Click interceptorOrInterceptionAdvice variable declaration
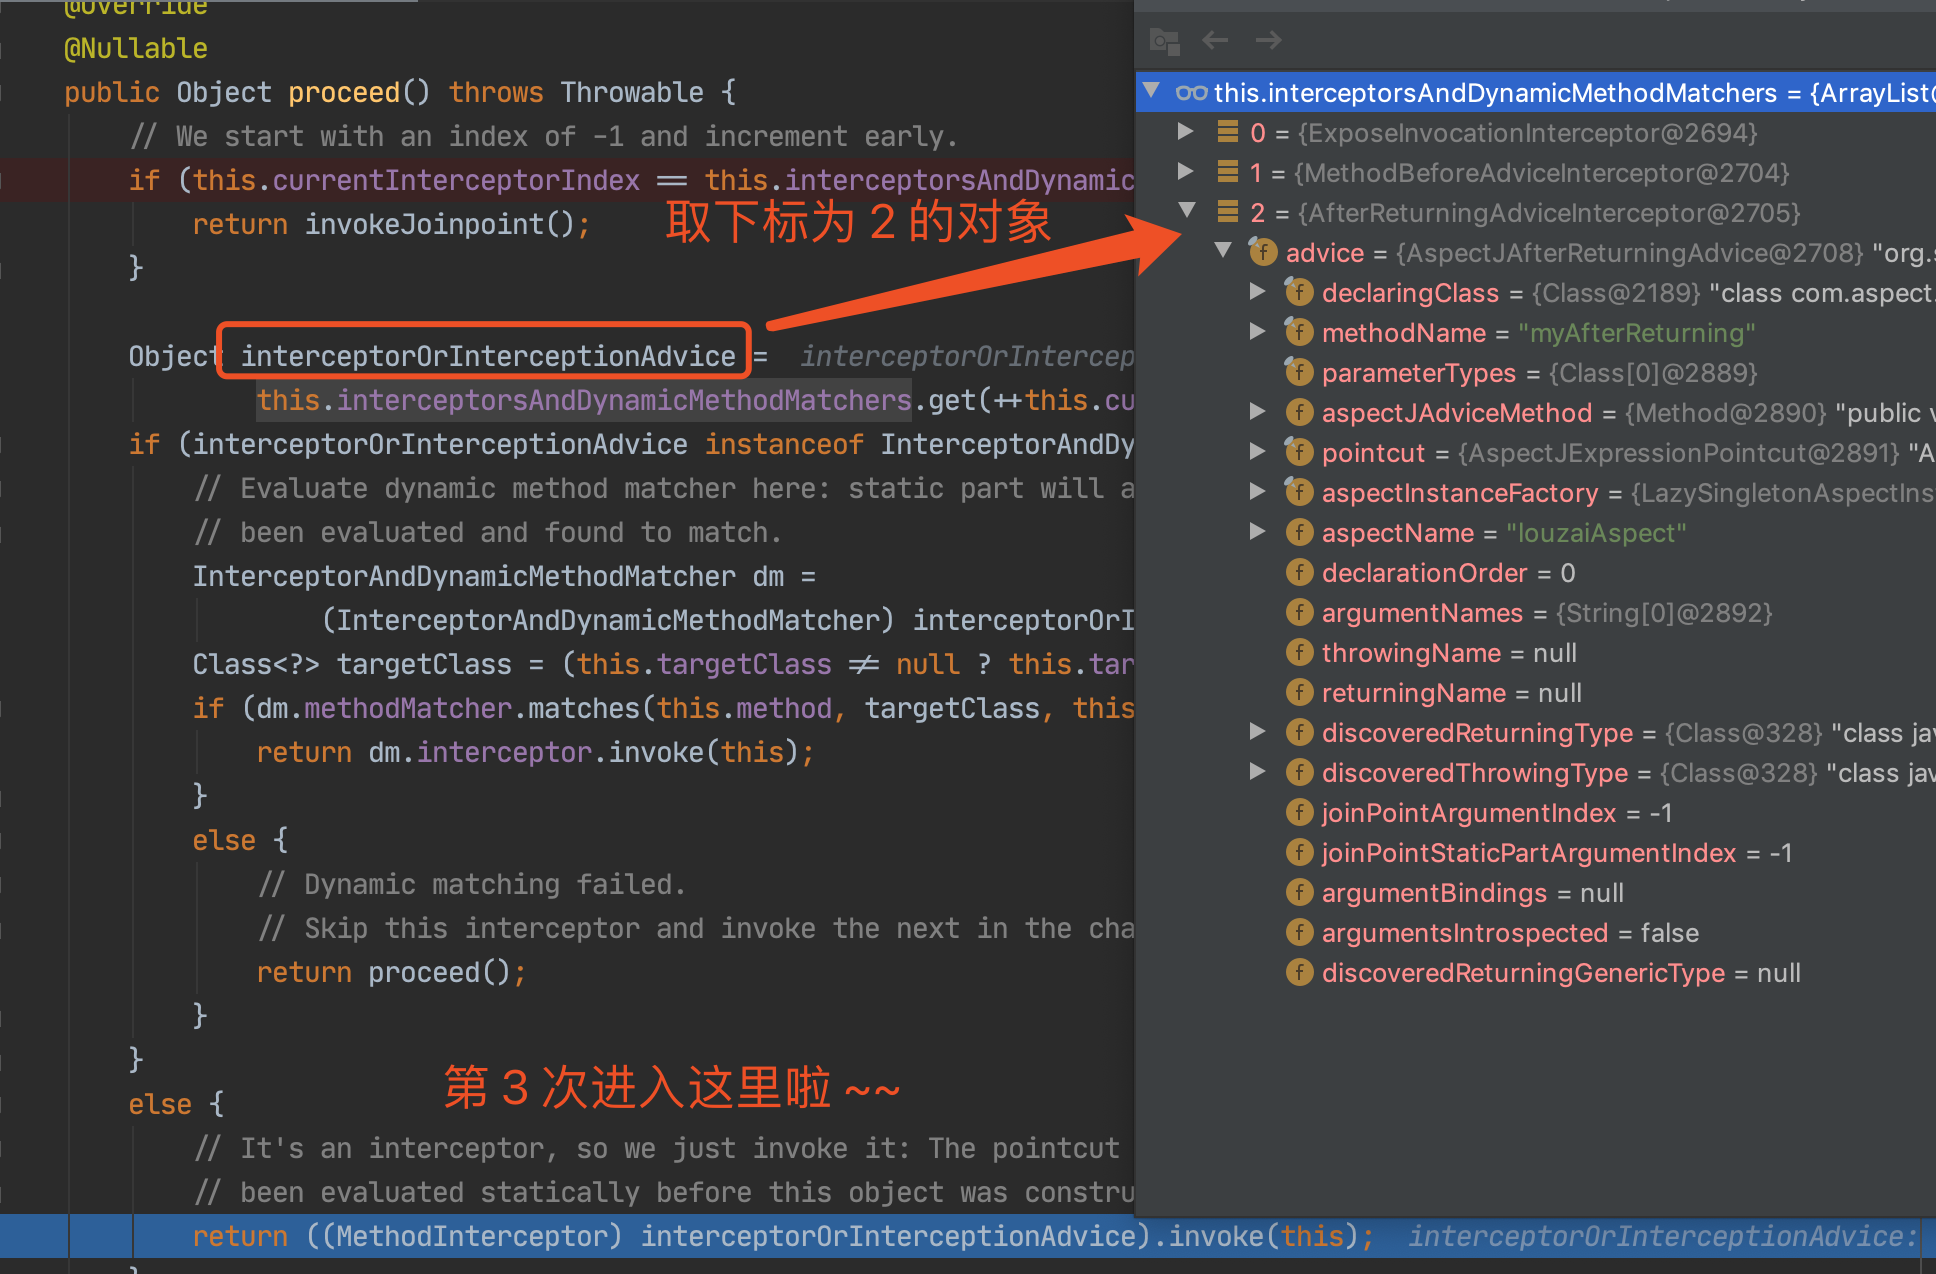Image resolution: width=1936 pixels, height=1274 pixels. coord(488,356)
